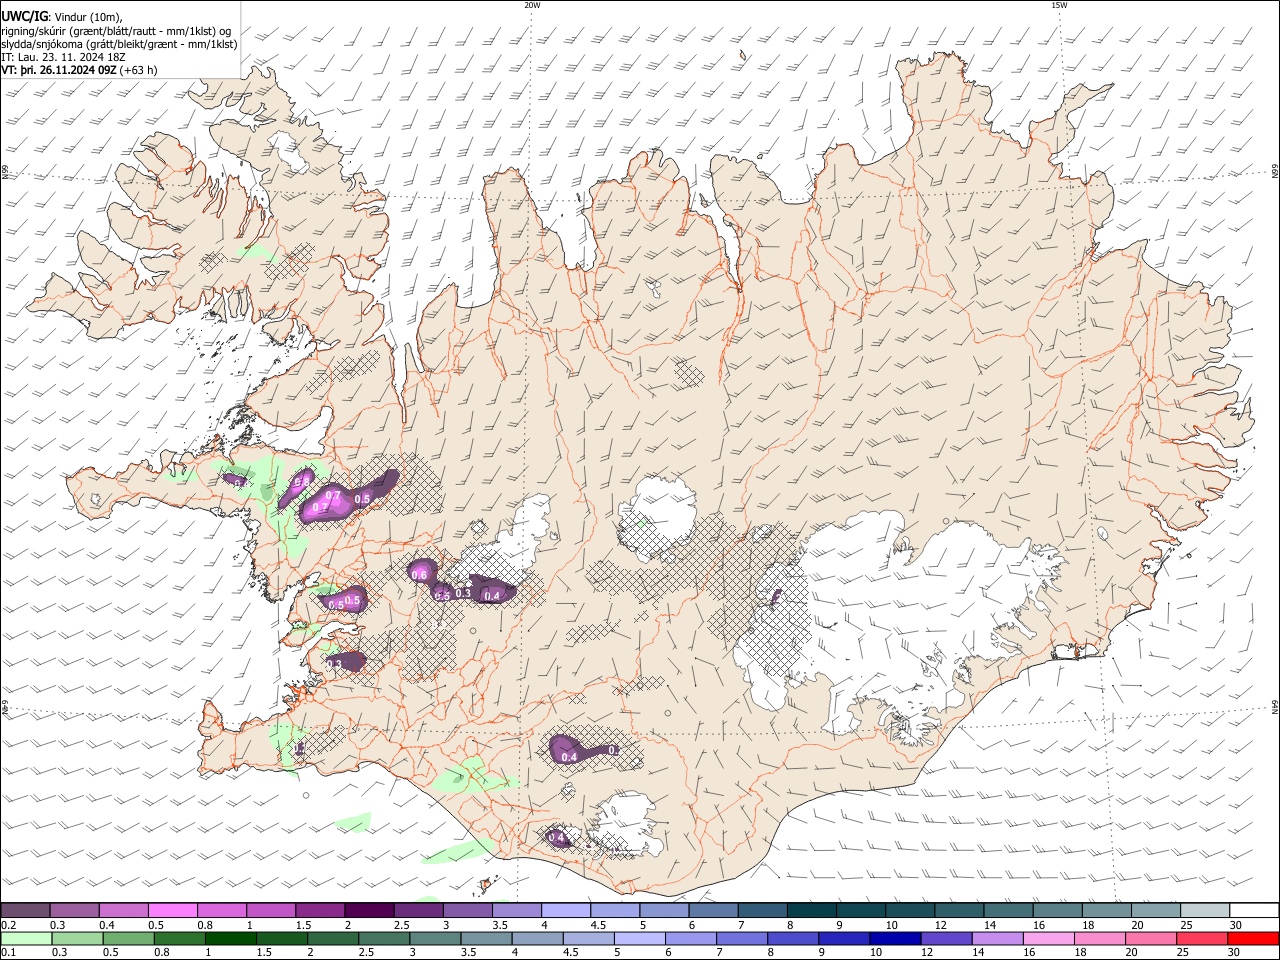Screen dimensions: 1280x960
Task: Click the '0.1' label under the bottom legend row
Action: [7, 952]
